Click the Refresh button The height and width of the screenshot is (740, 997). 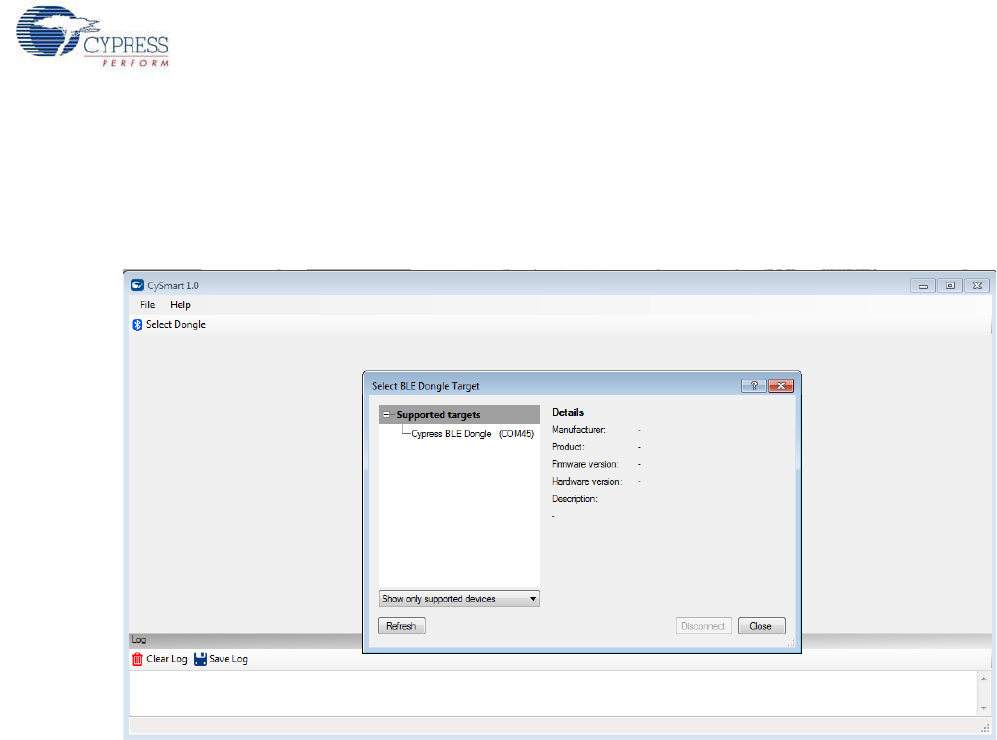tap(401, 626)
